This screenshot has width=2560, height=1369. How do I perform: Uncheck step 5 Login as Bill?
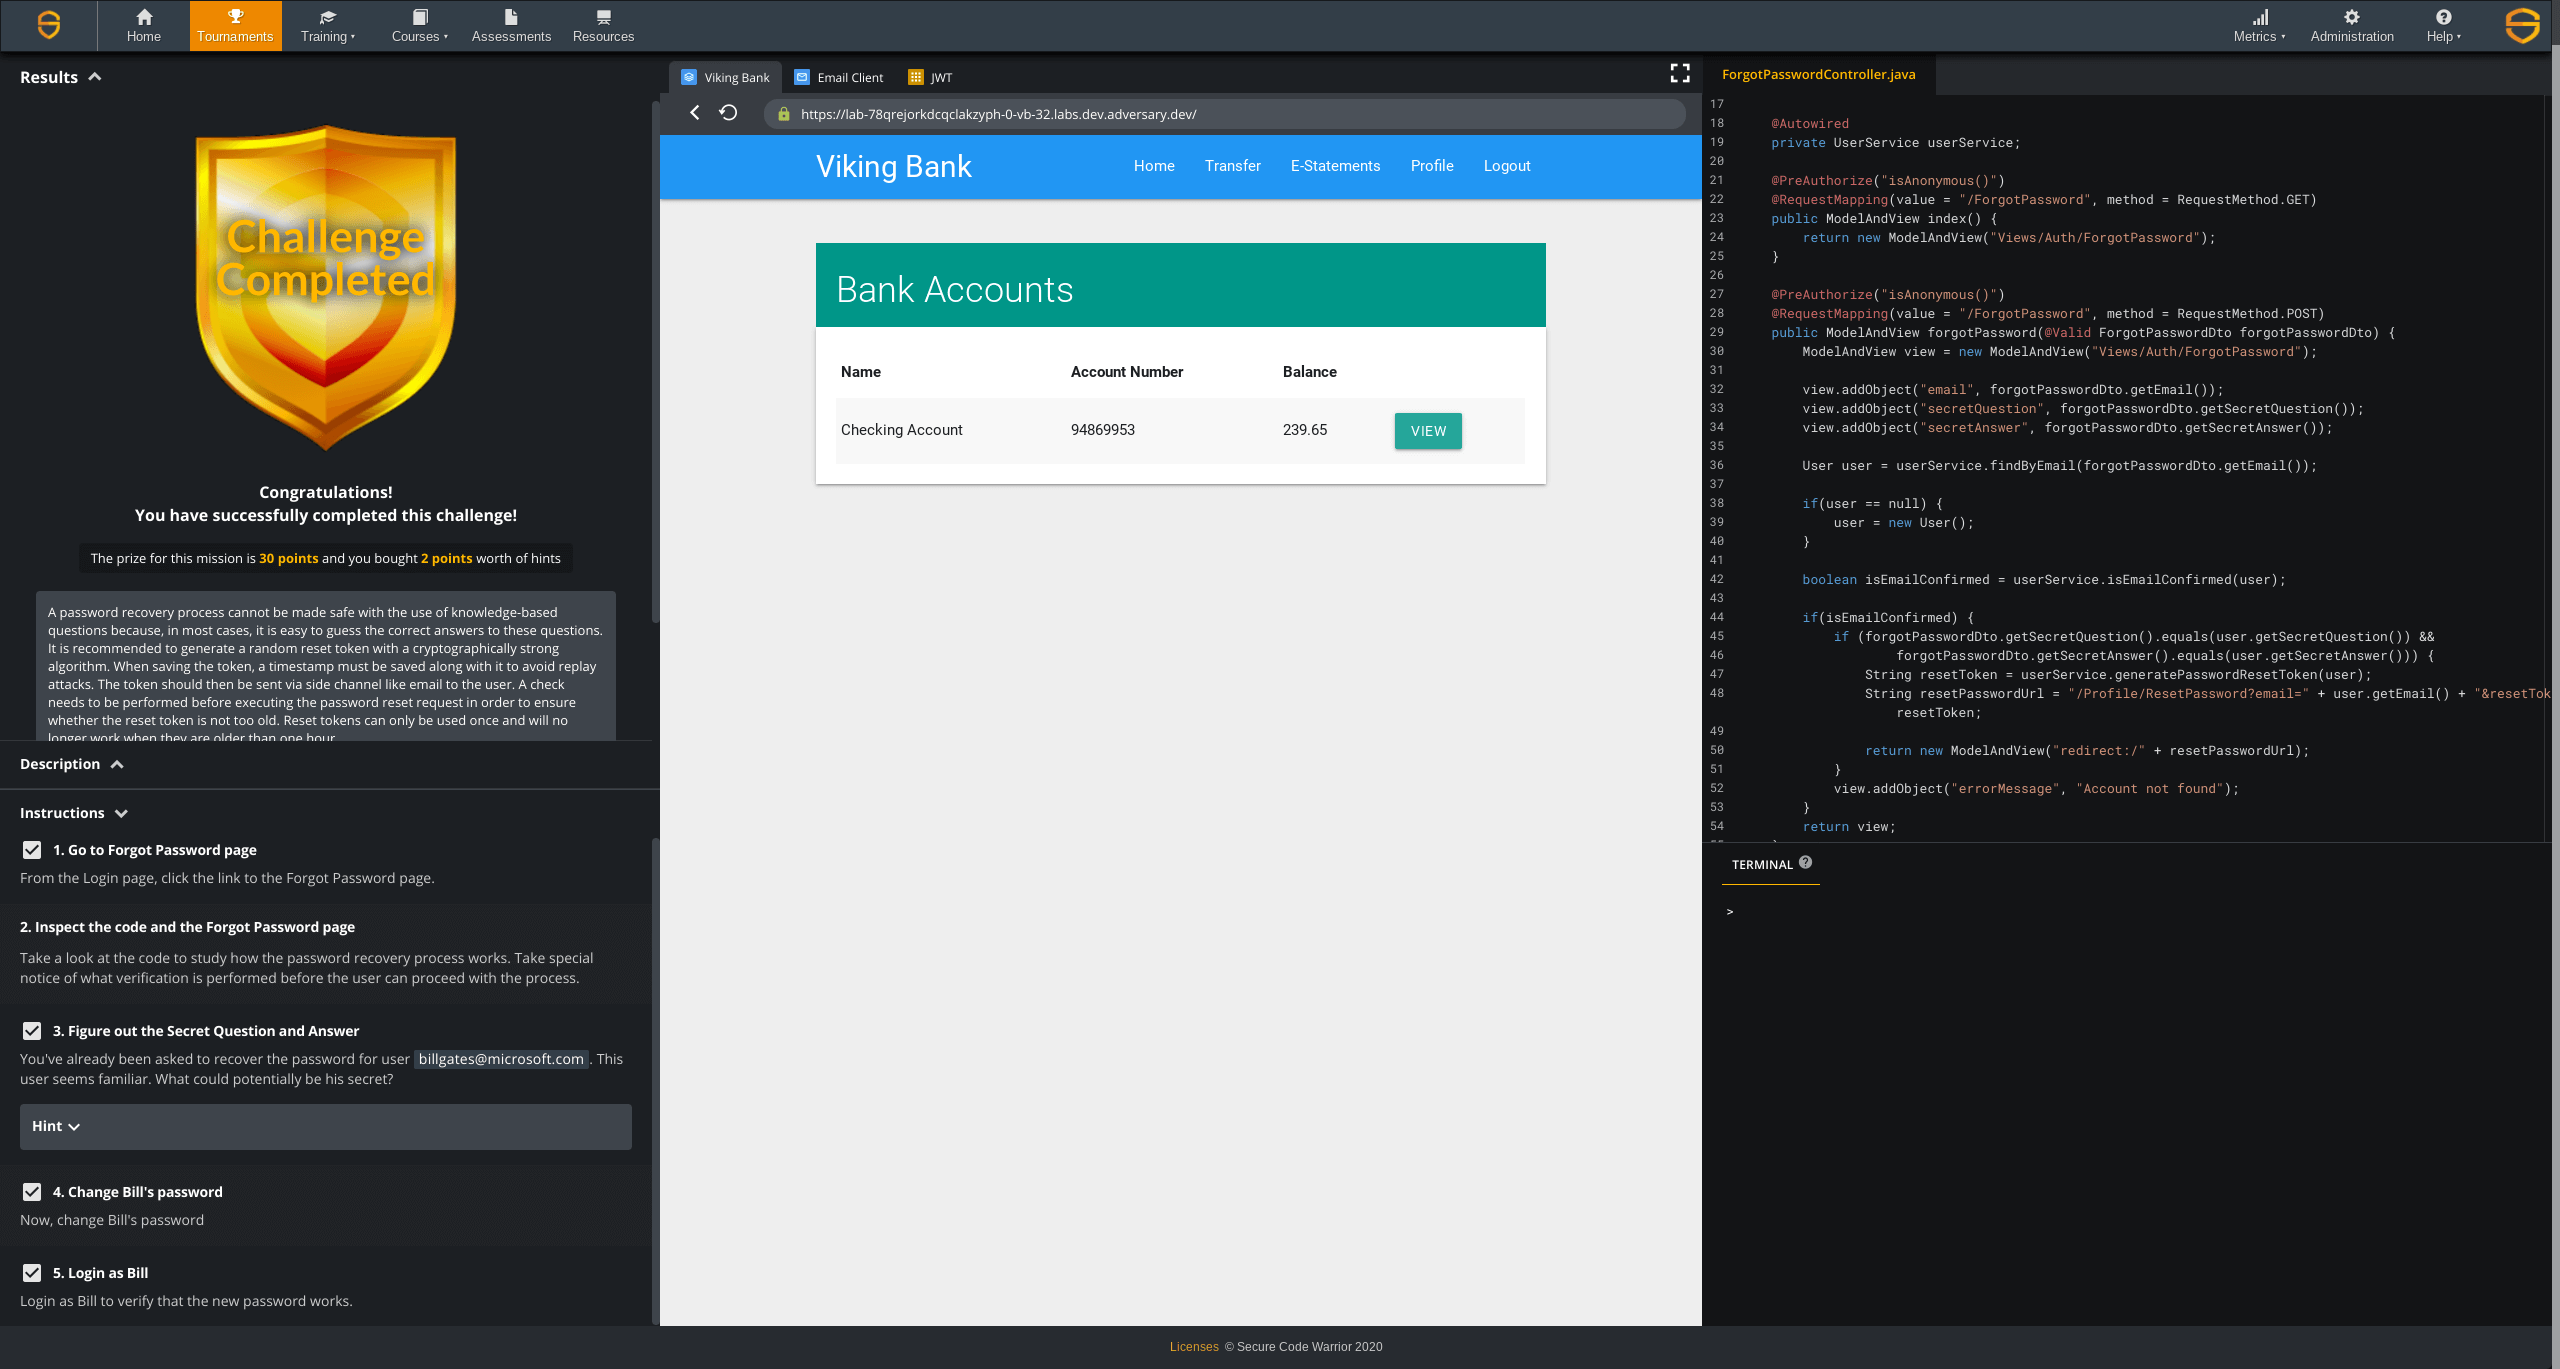pos(31,1273)
